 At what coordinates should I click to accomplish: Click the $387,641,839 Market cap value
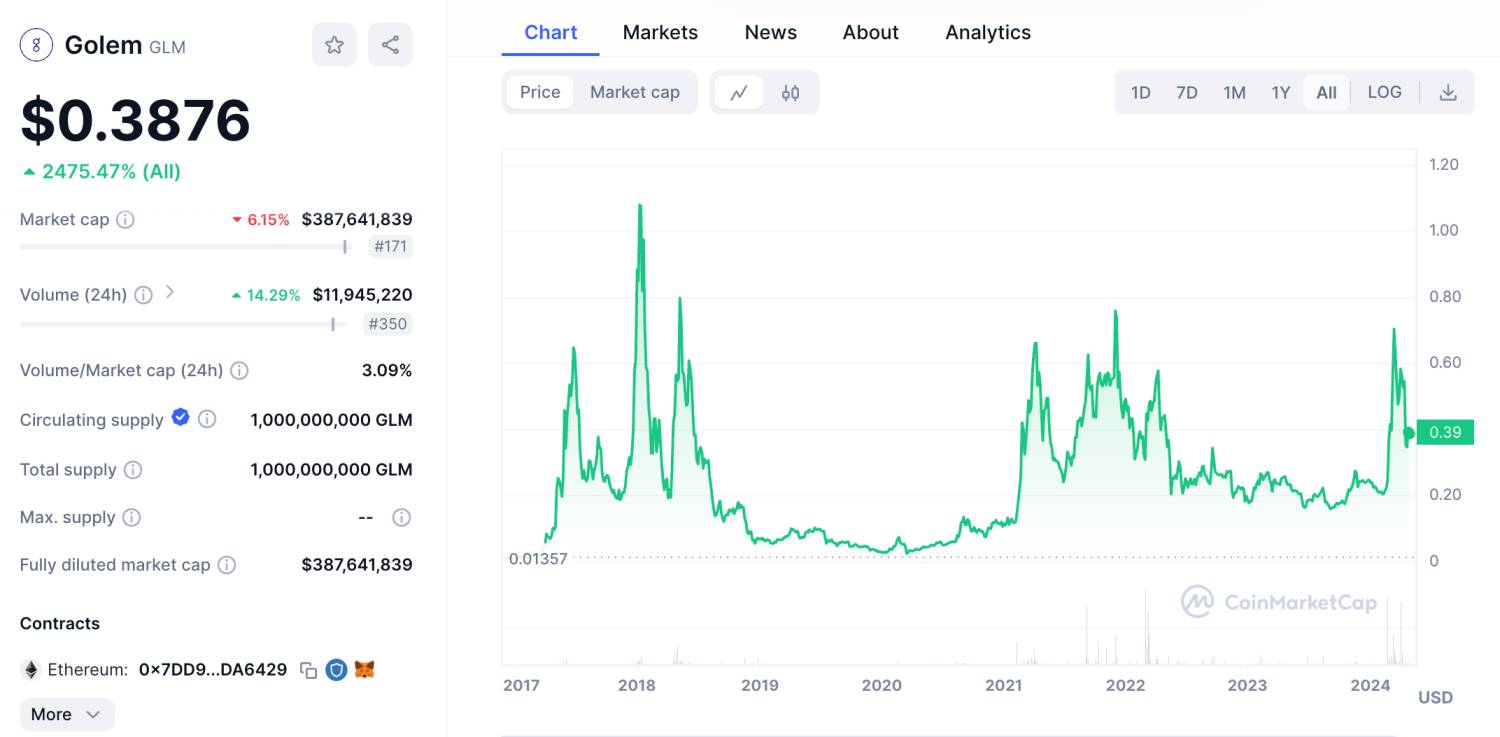pos(357,219)
